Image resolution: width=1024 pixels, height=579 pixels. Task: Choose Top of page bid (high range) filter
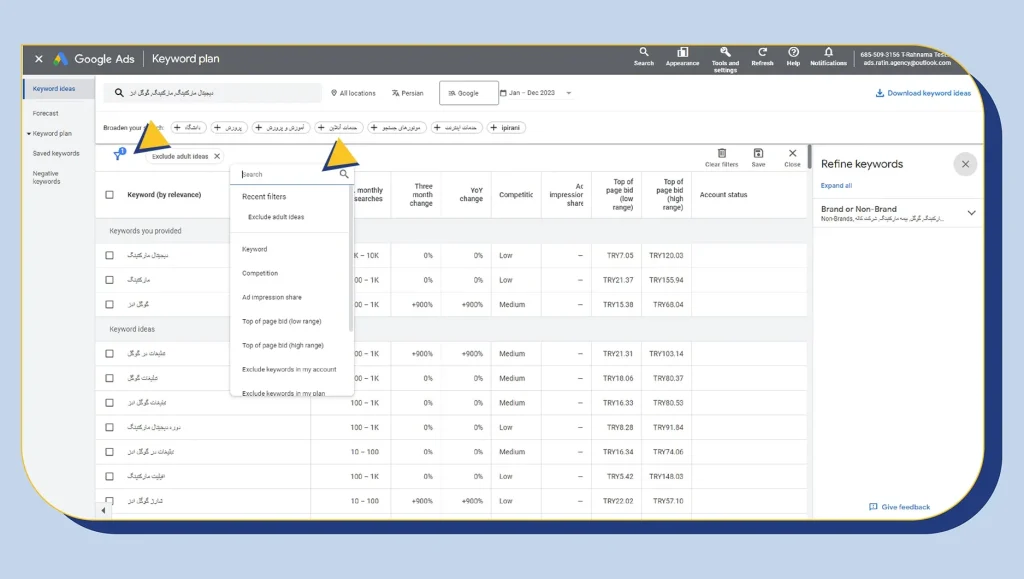283,345
